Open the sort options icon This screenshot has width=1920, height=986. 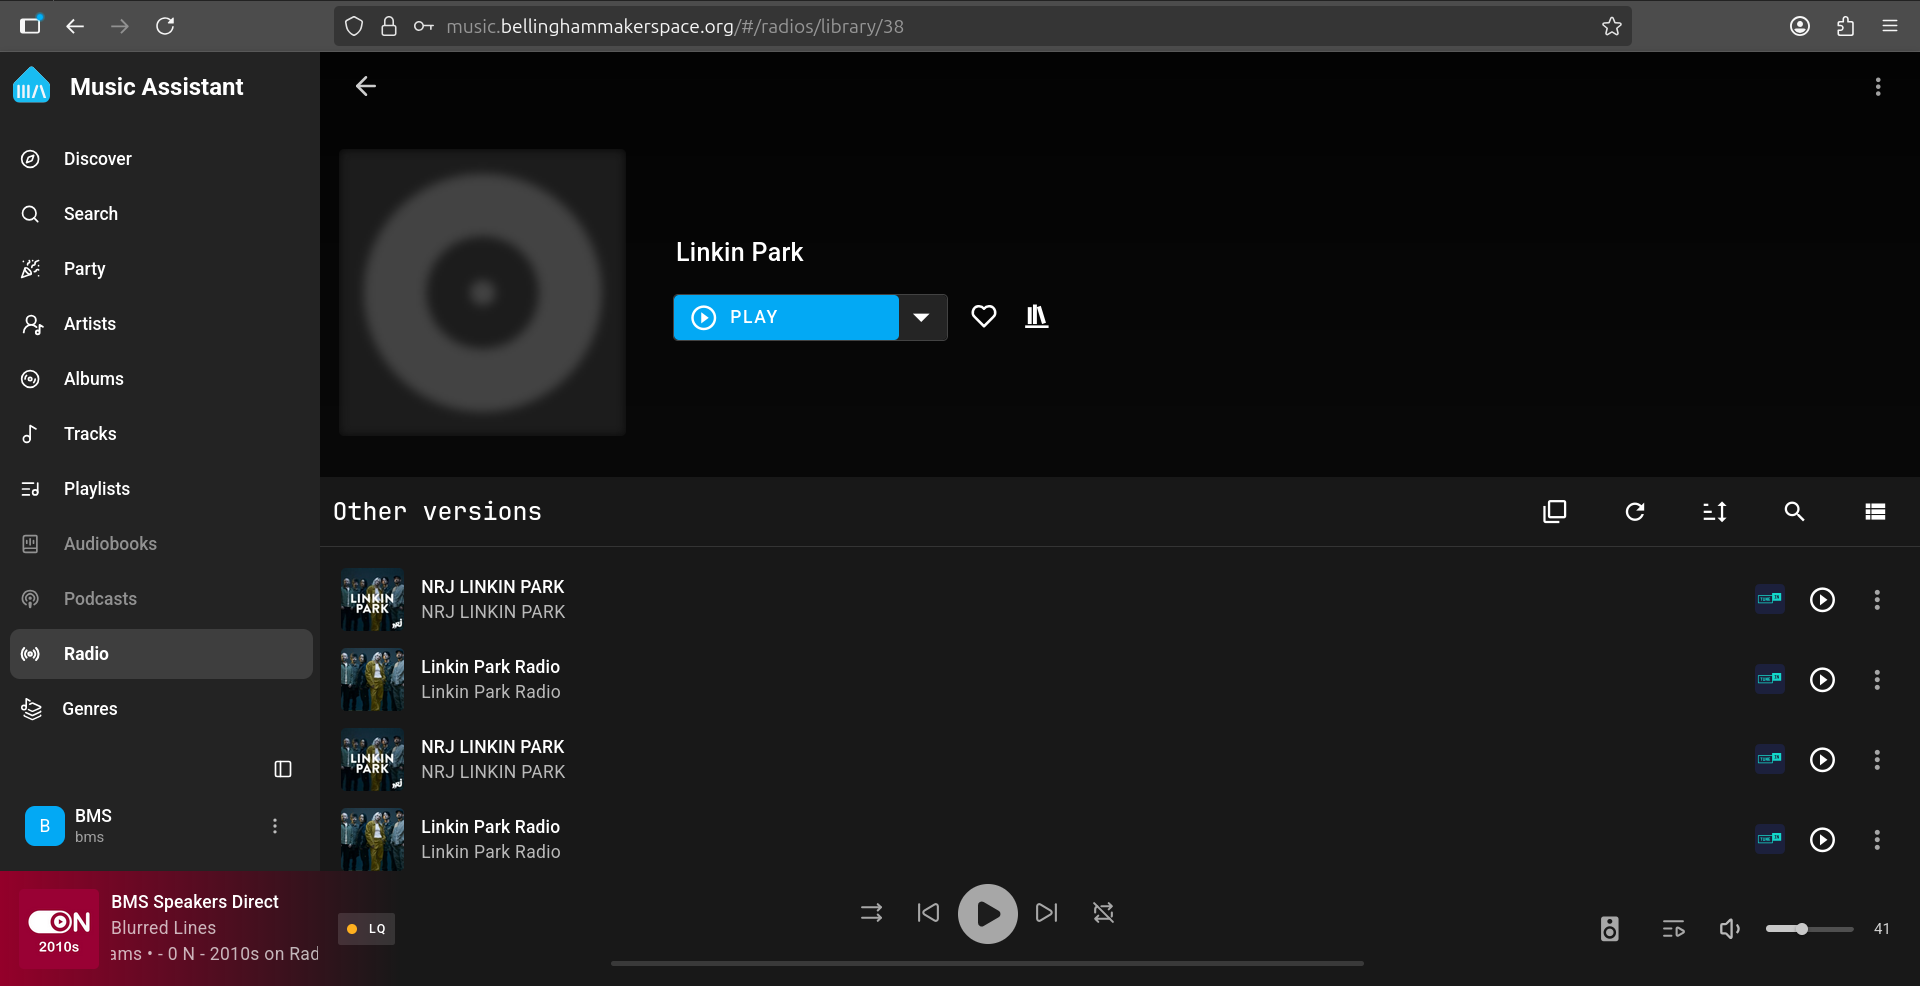coord(1715,512)
